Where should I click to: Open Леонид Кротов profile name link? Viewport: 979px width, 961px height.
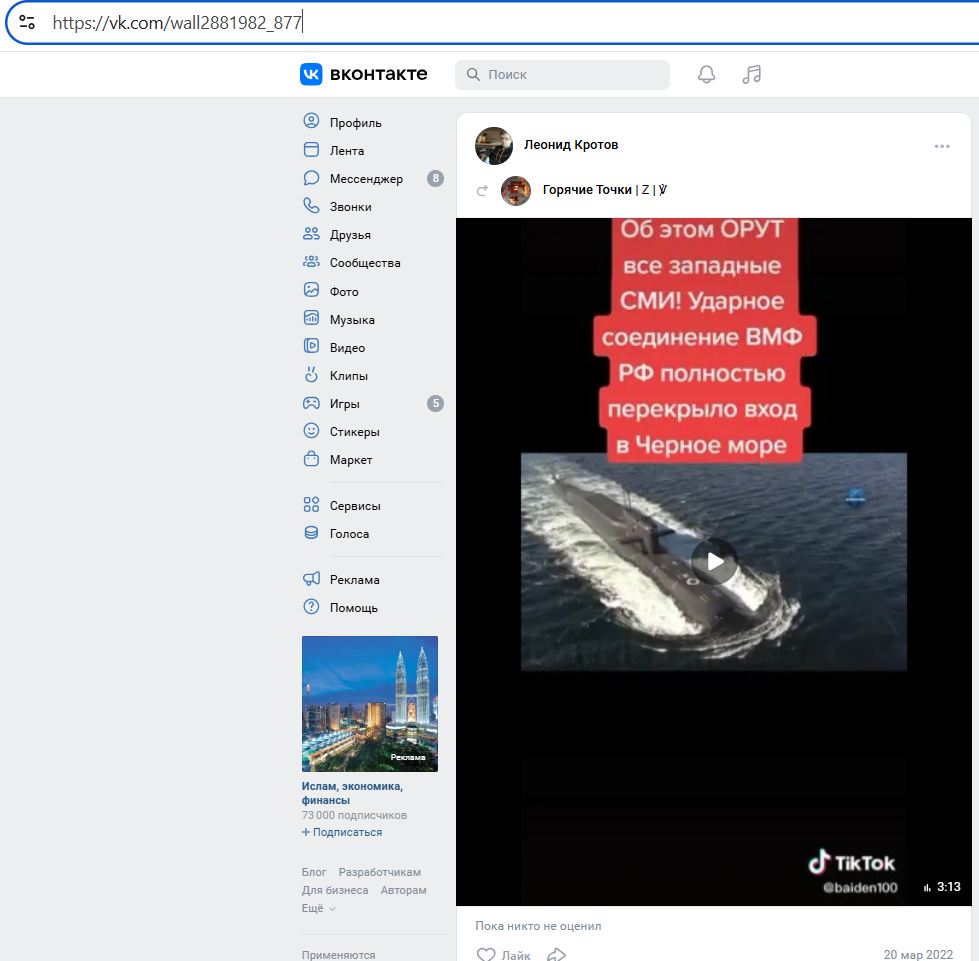[x=571, y=145]
